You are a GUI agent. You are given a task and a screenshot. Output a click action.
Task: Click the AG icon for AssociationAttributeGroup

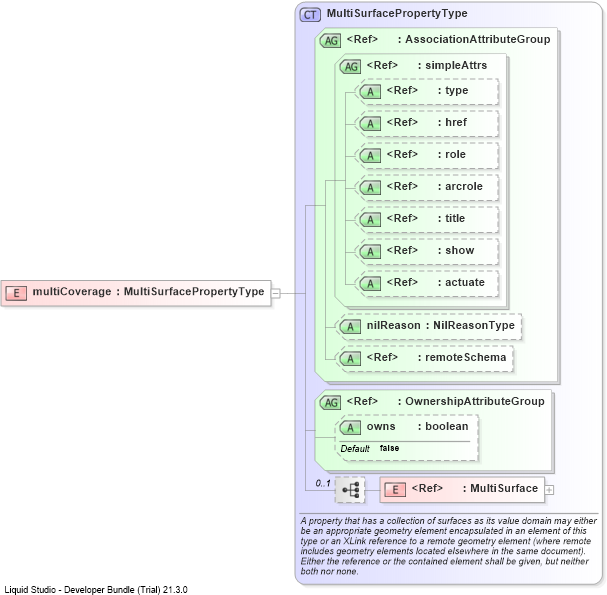[x=331, y=40]
